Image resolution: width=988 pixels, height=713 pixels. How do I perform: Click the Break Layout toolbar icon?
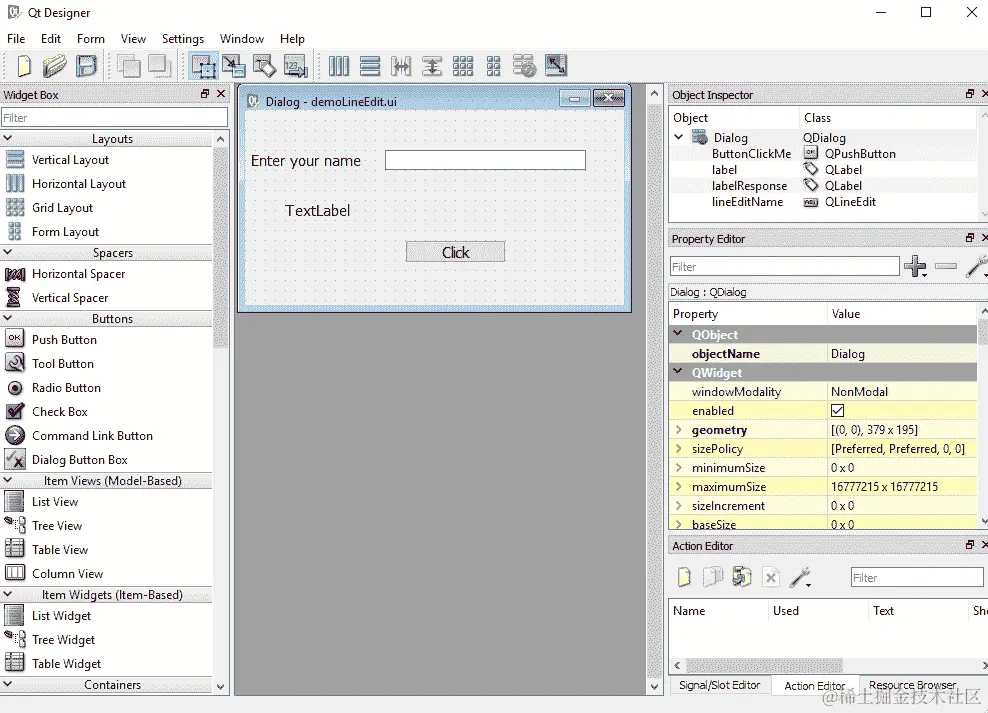[524, 66]
